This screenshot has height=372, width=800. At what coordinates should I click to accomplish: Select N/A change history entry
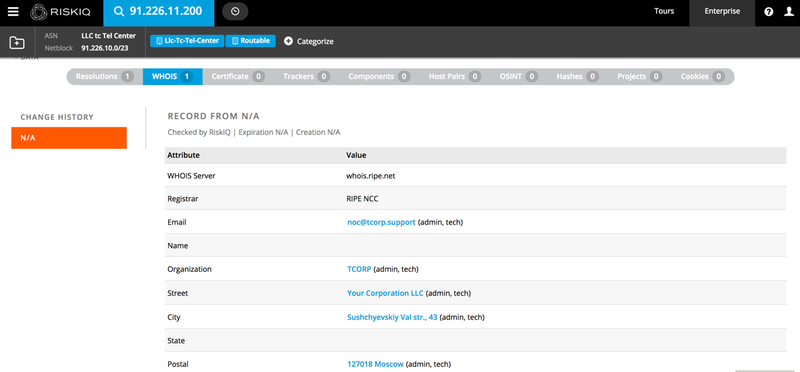pos(69,138)
